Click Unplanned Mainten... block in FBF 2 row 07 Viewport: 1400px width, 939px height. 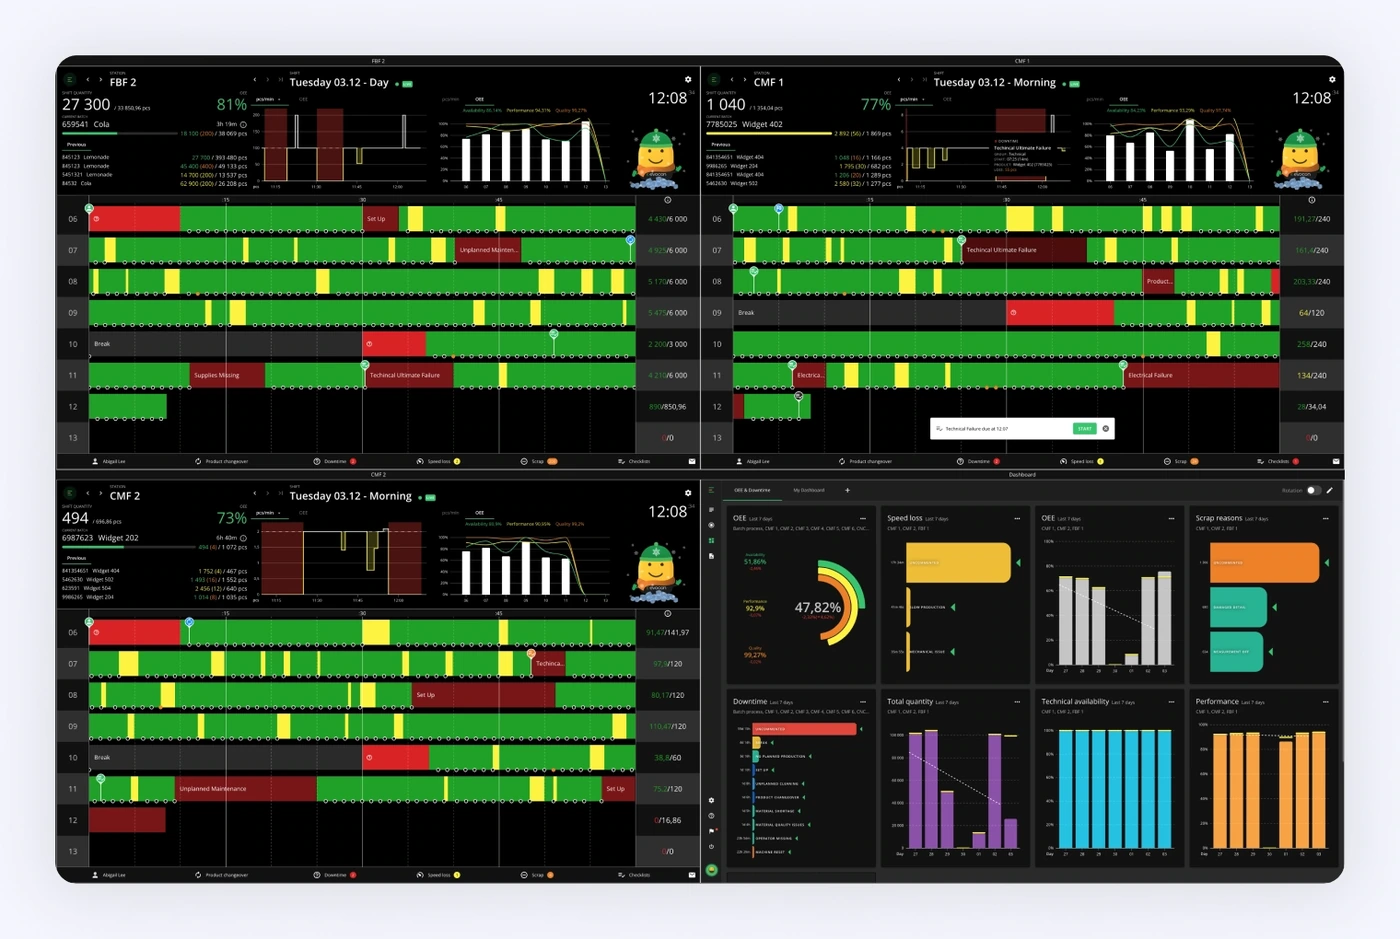pyautogui.click(x=488, y=250)
